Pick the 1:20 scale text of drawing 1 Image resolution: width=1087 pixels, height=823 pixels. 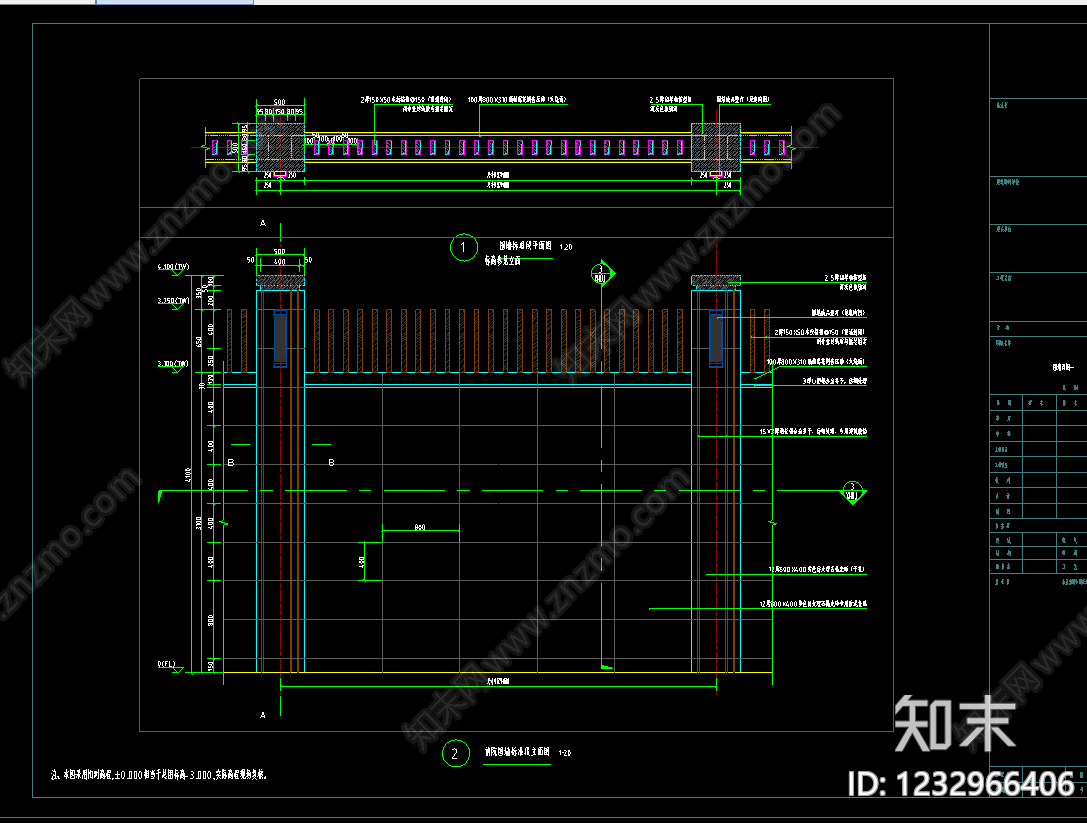(566, 247)
